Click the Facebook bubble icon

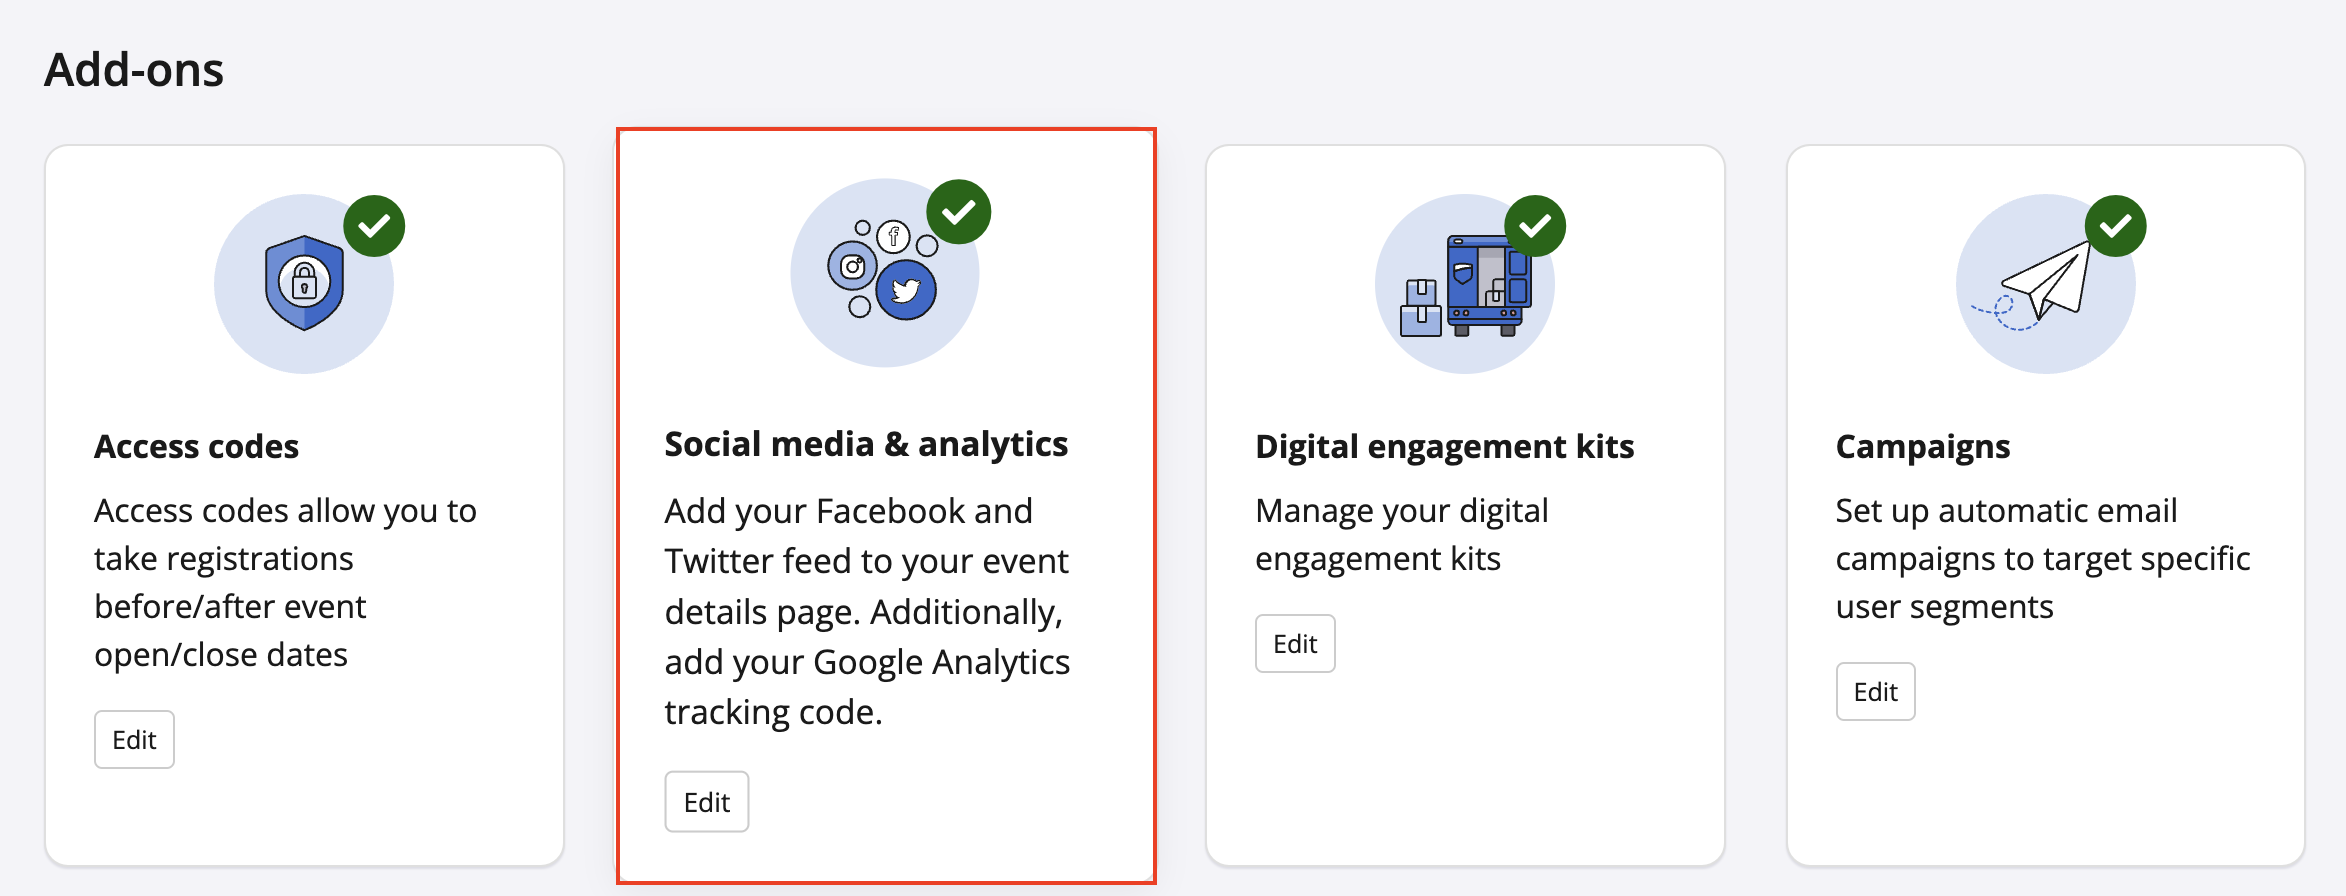(893, 237)
